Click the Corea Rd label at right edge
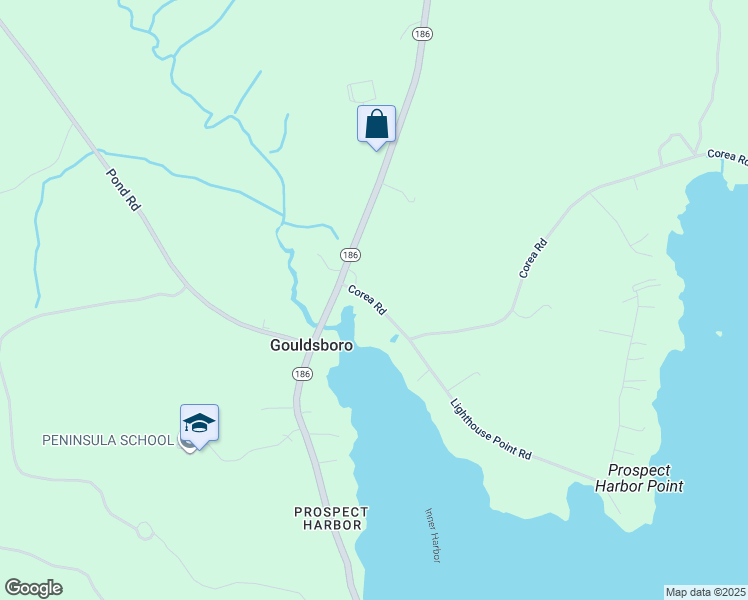 [x=727, y=157]
